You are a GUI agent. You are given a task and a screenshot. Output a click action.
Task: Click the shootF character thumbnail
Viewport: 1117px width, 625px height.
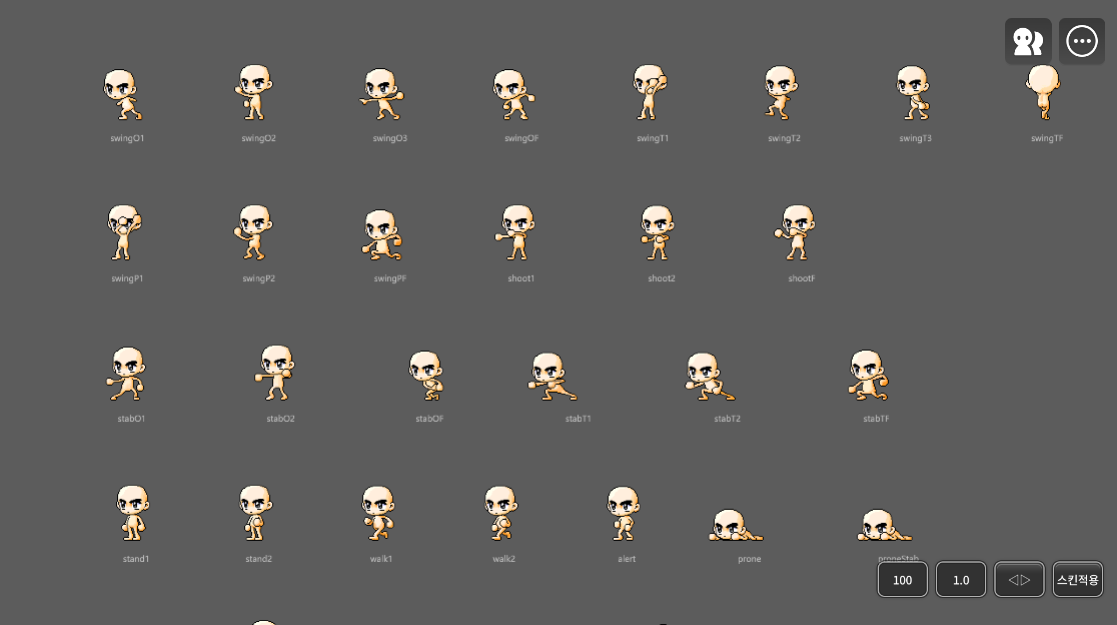[797, 232]
